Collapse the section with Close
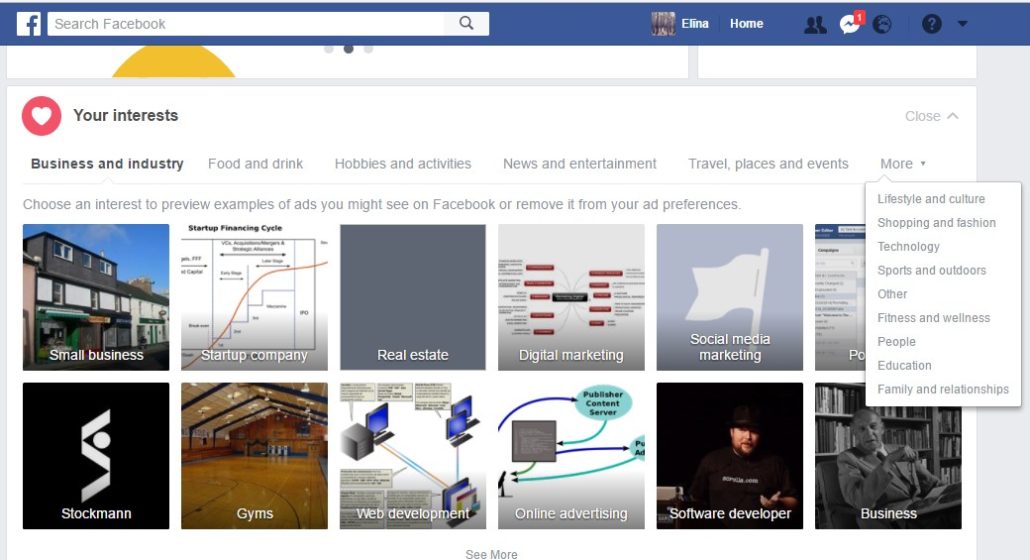The image size is (1030, 560). point(931,116)
